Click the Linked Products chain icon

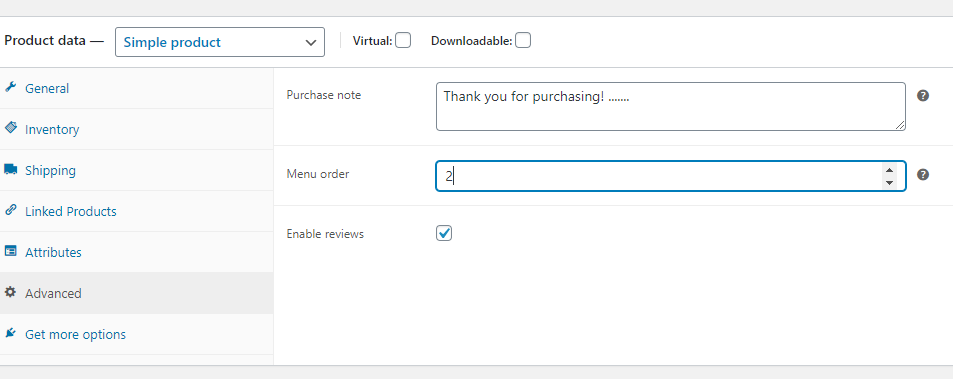10,210
